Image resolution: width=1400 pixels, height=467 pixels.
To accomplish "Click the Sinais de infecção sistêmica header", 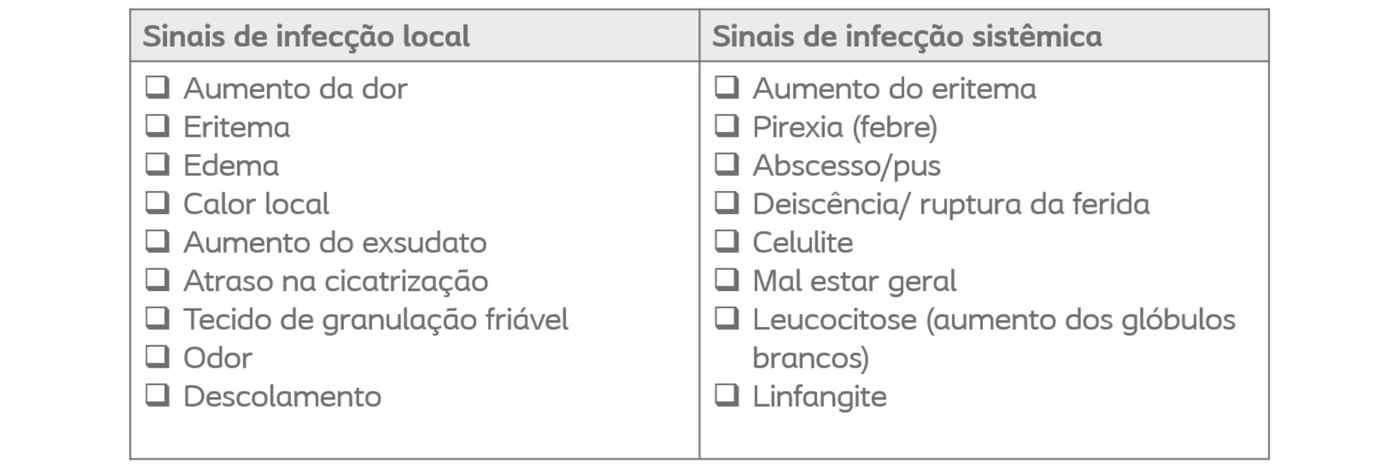I will pyautogui.click(x=908, y=36).
